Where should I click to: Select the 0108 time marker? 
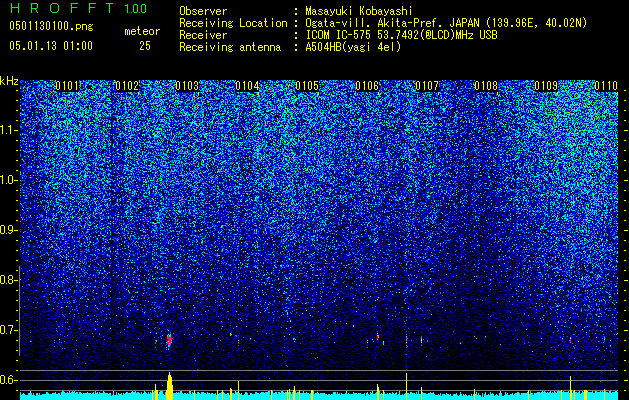coord(486,86)
